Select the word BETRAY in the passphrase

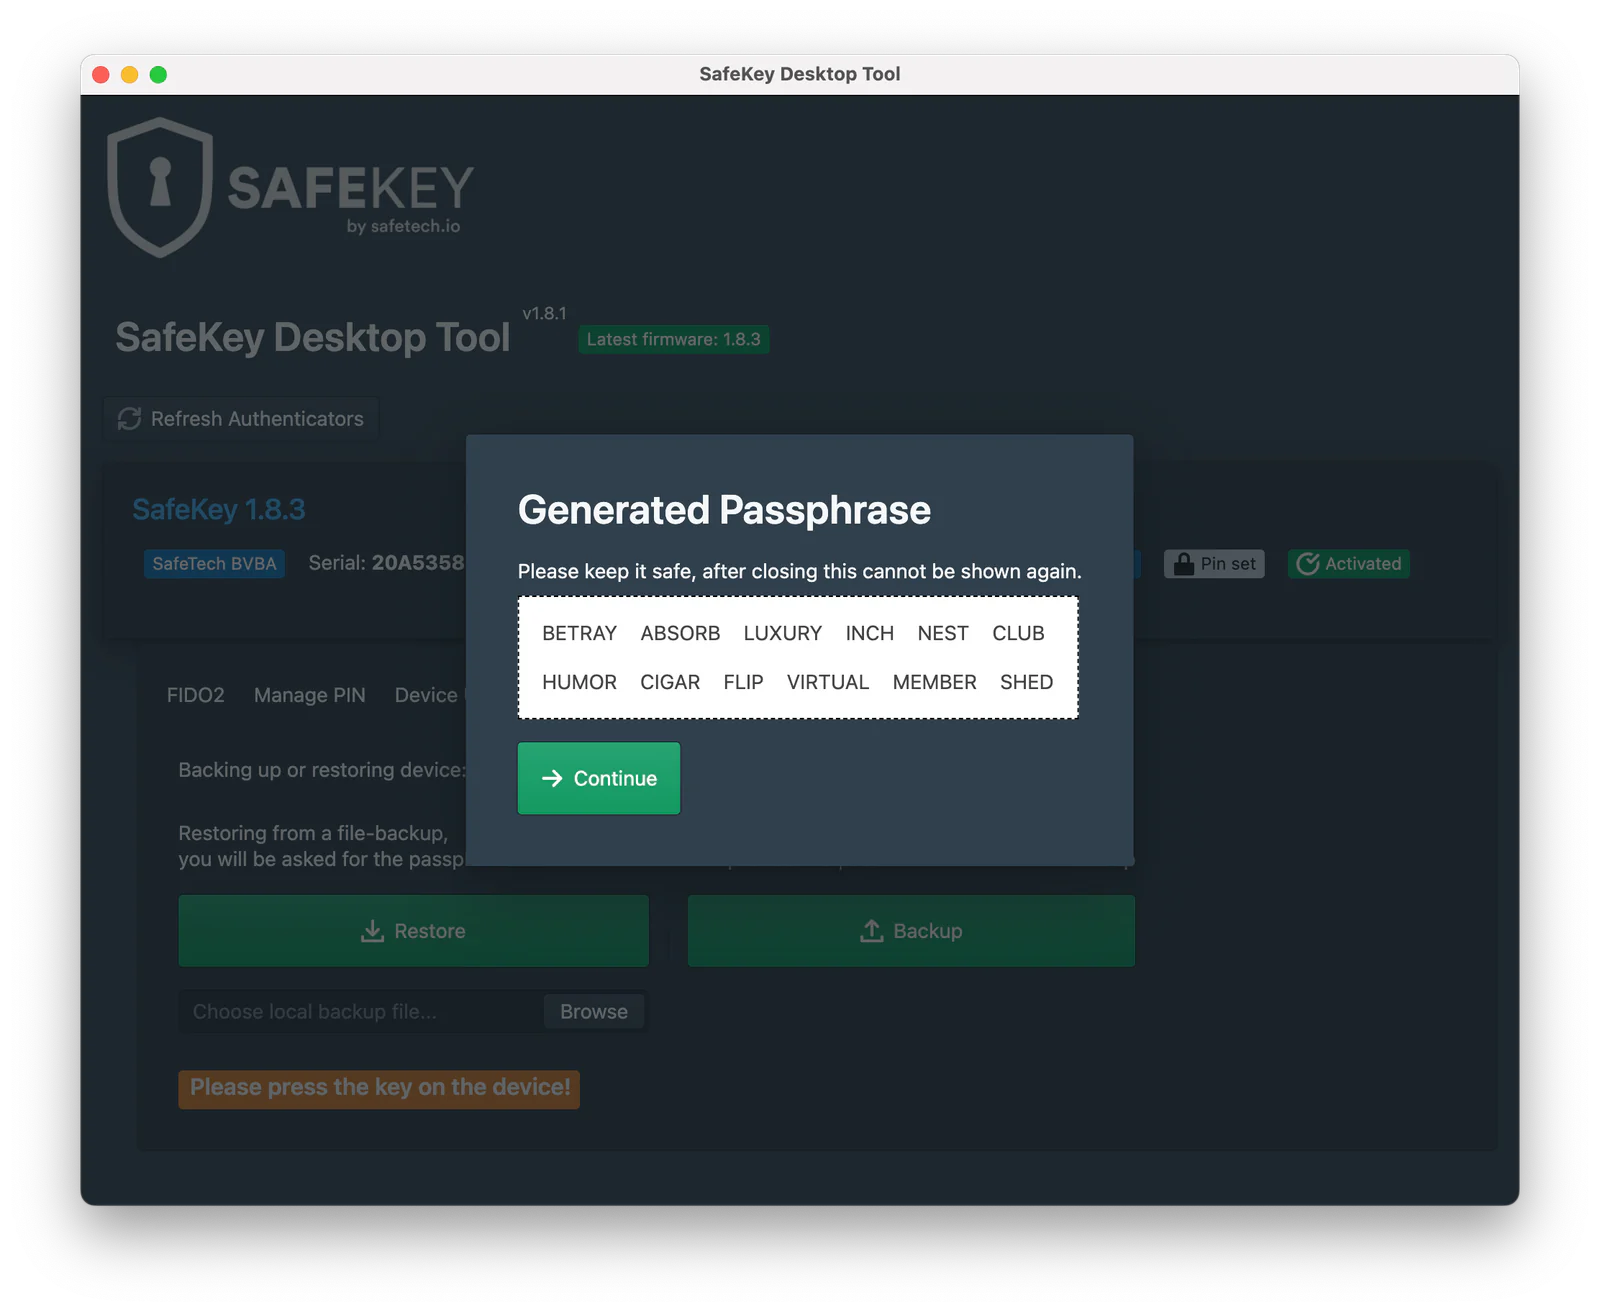580,633
